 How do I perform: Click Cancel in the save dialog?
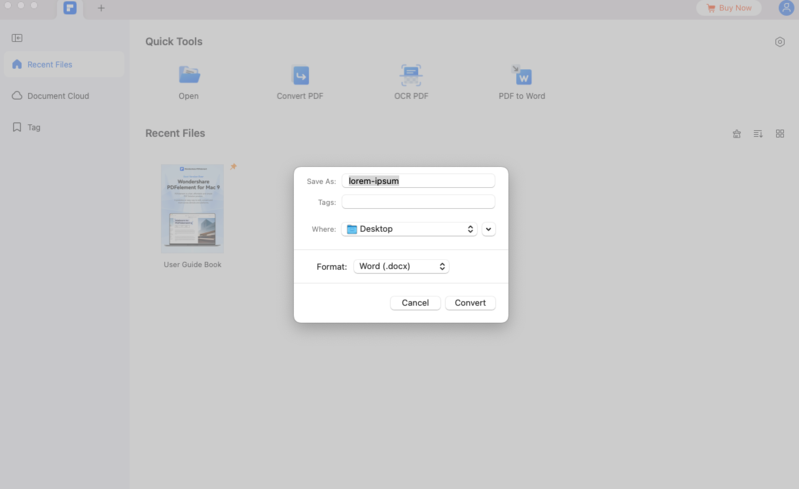tap(415, 303)
